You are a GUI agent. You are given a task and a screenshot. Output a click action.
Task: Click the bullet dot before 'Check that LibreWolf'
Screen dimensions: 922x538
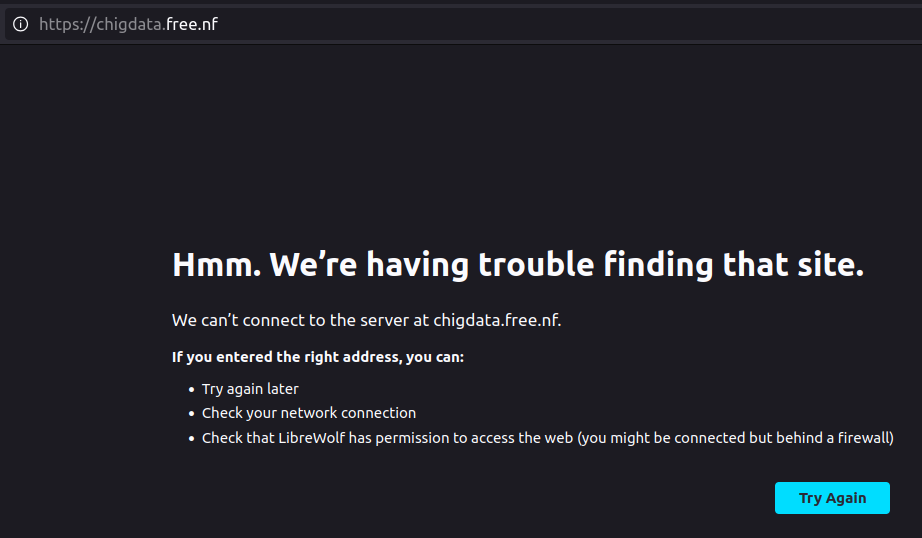191,439
